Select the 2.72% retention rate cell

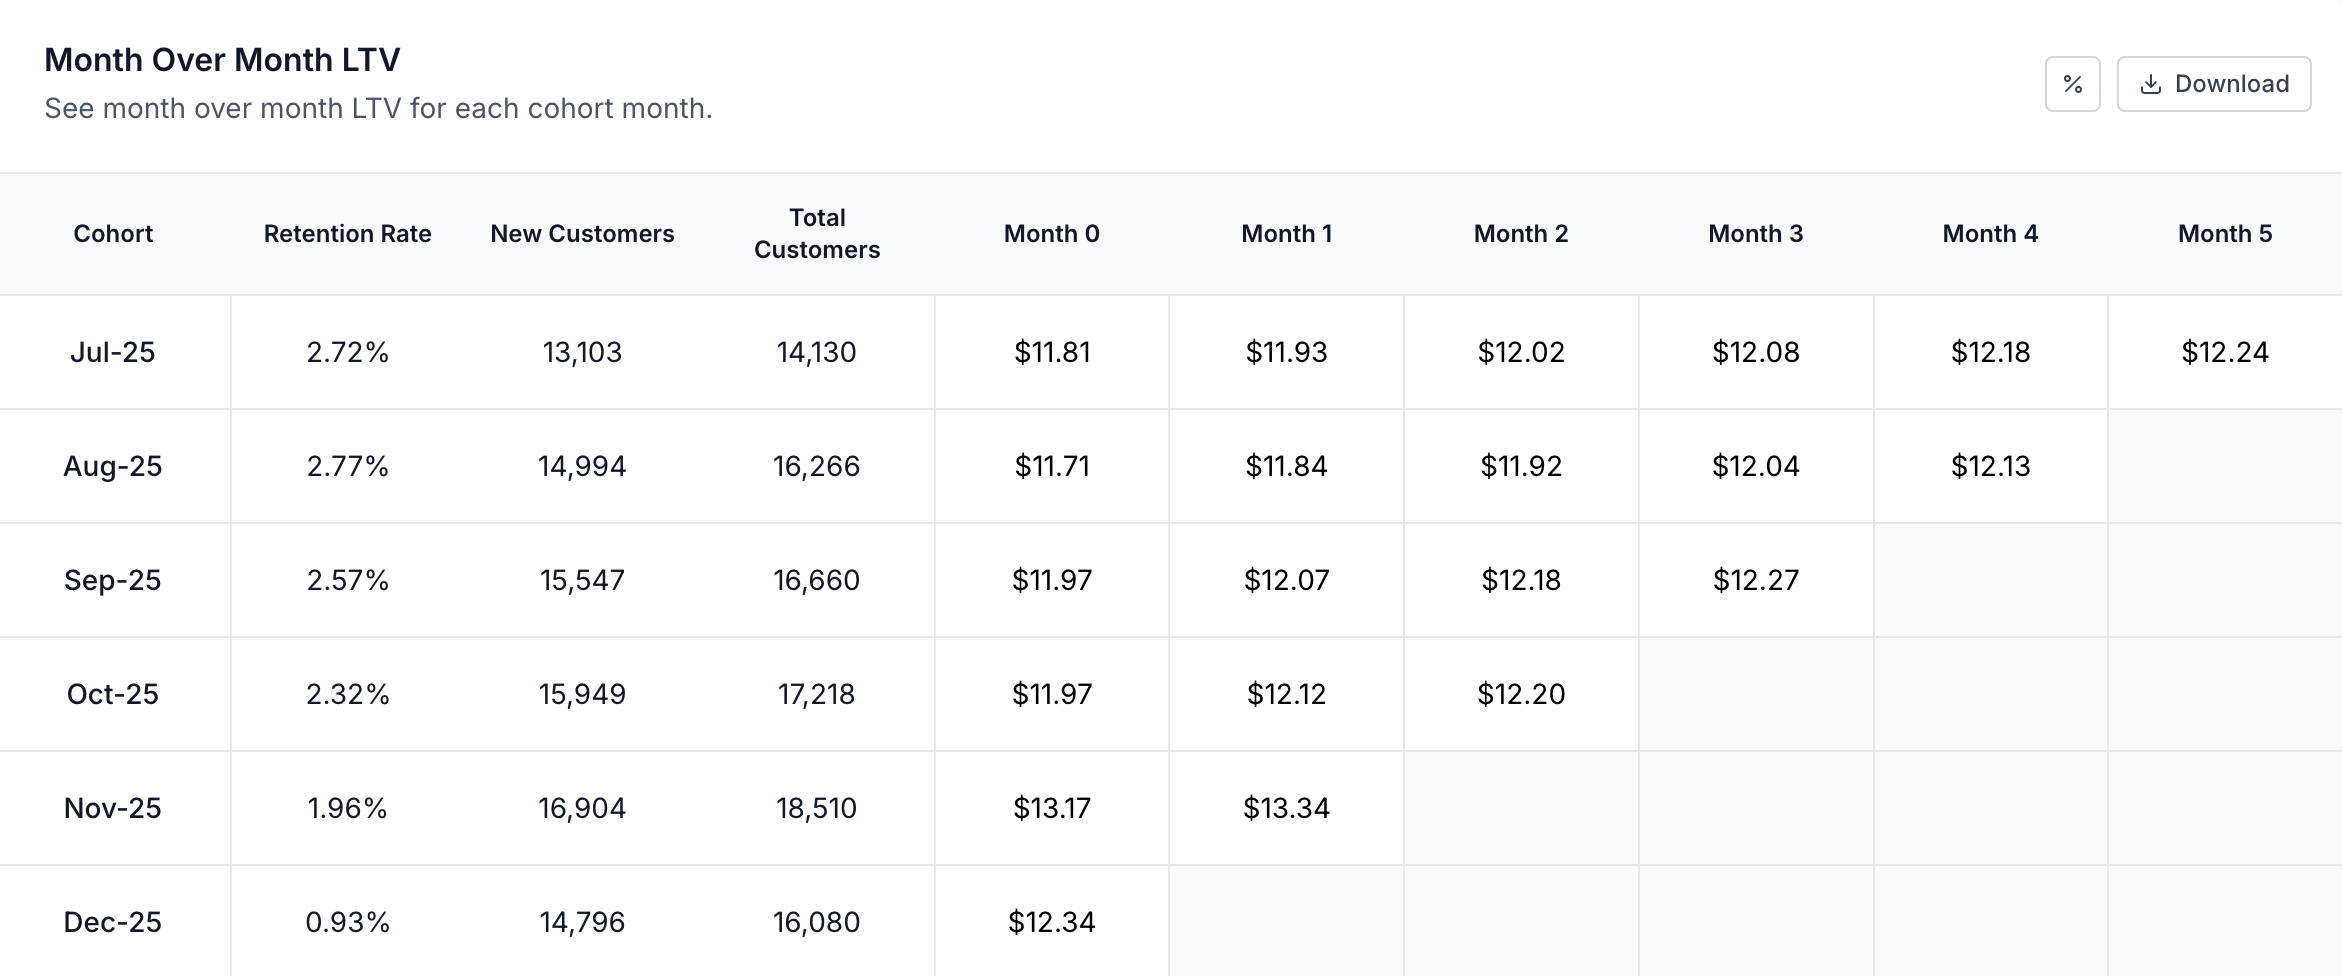click(347, 351)
